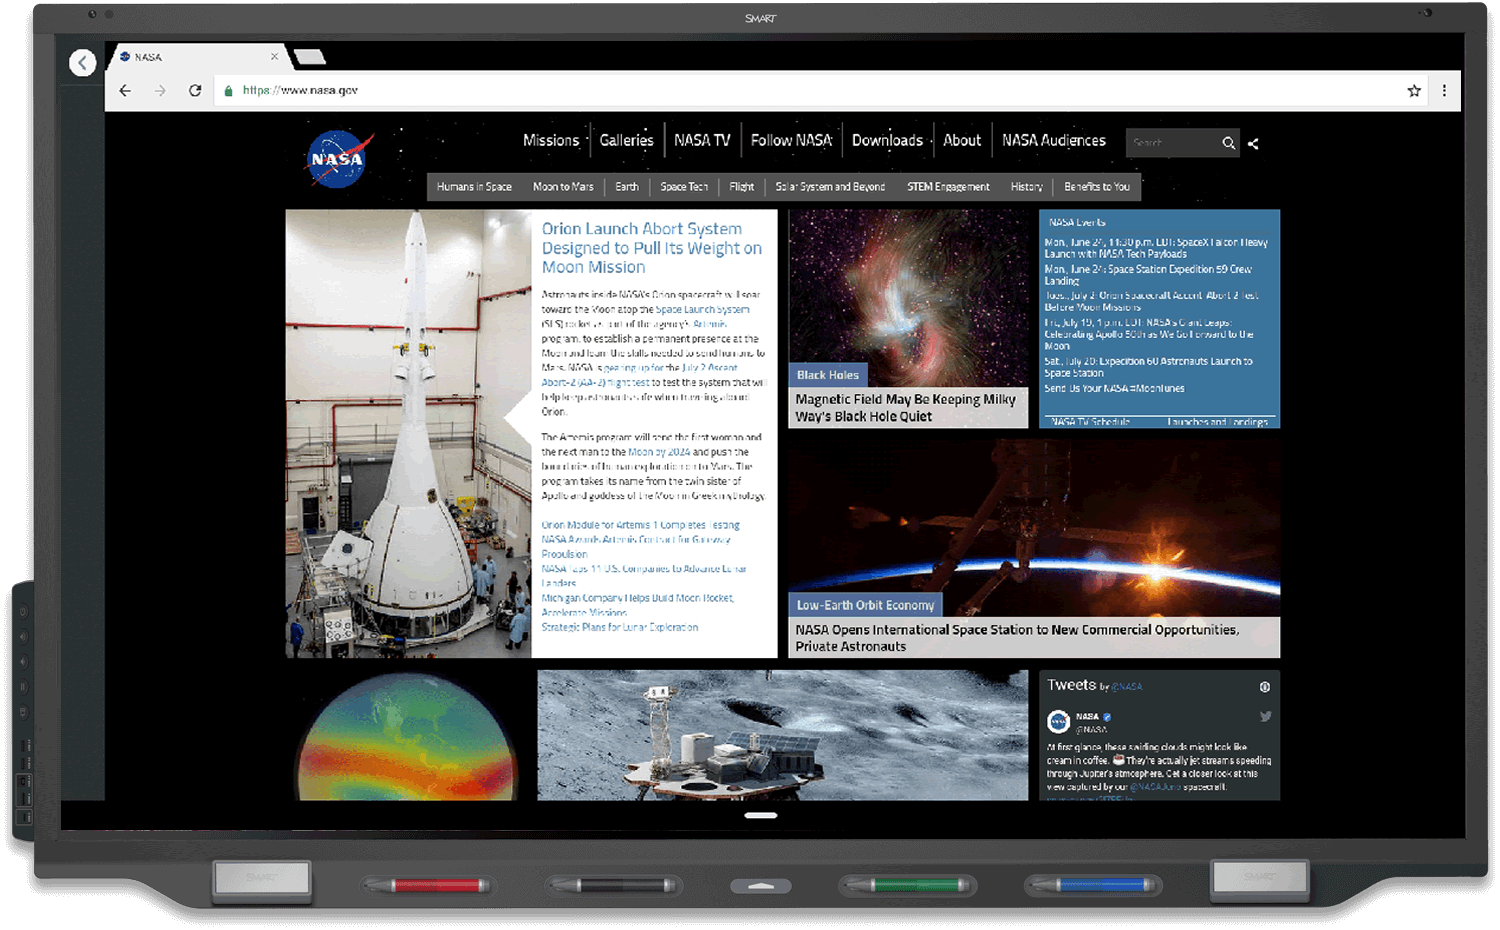Open the About menu
Screen dimensions: 1500x930
(962, 141)
